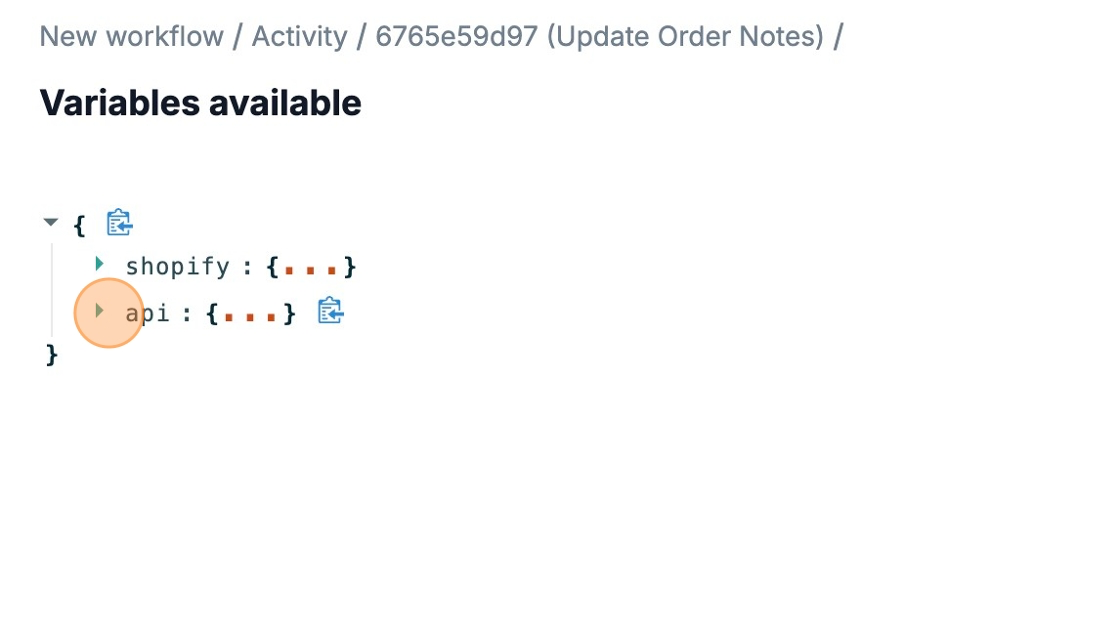Go to New workflow breadcrumb
Image resolution: width=1120 pixels, height=626 pixels.
(131, 37)
